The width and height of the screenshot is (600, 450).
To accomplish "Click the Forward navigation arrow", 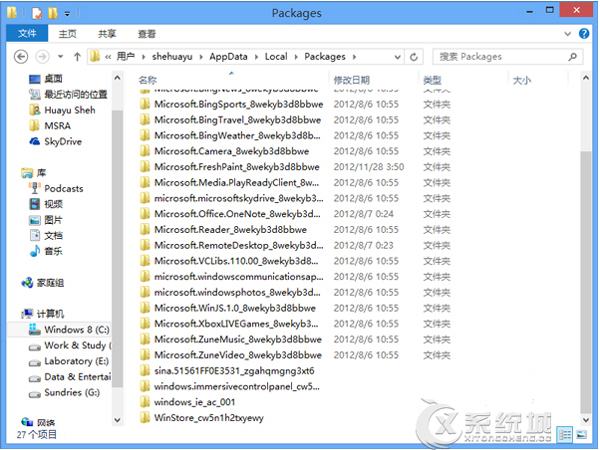I will pos(42,57).
